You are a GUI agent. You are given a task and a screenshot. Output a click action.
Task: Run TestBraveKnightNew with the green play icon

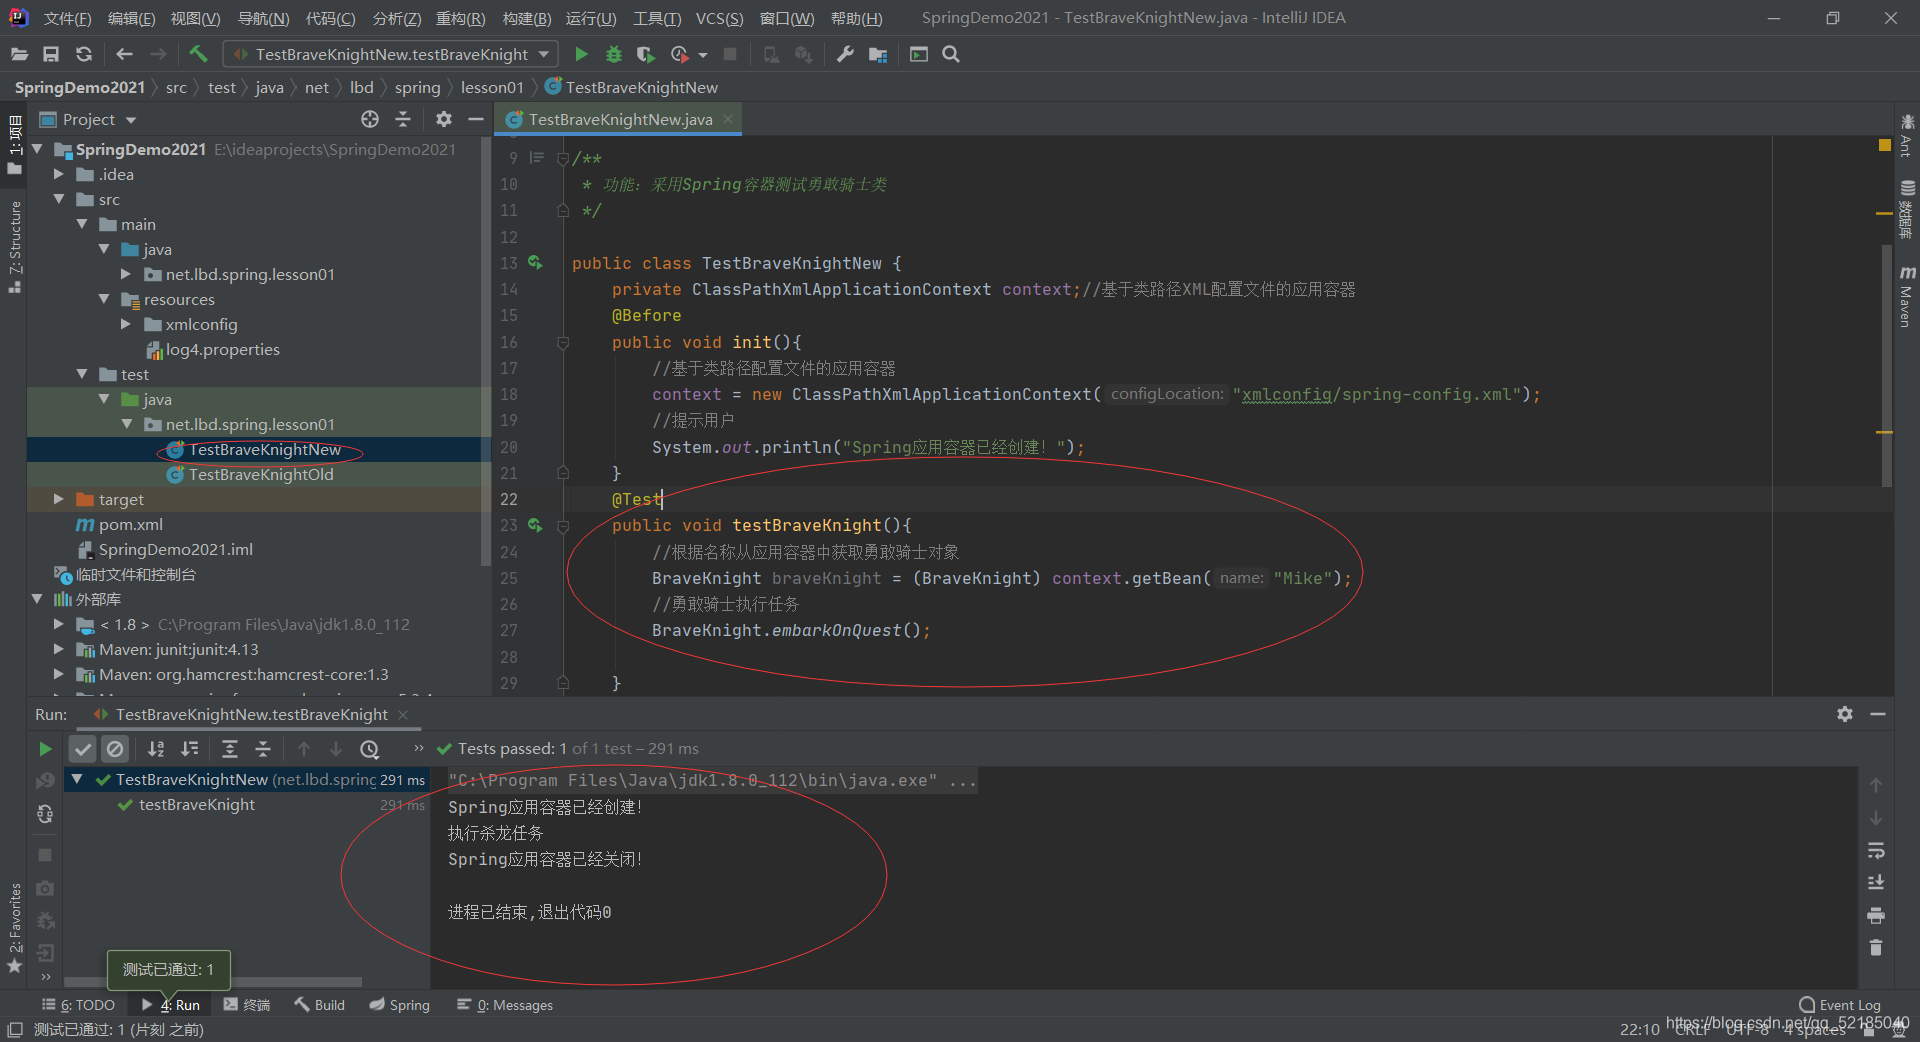581,54
